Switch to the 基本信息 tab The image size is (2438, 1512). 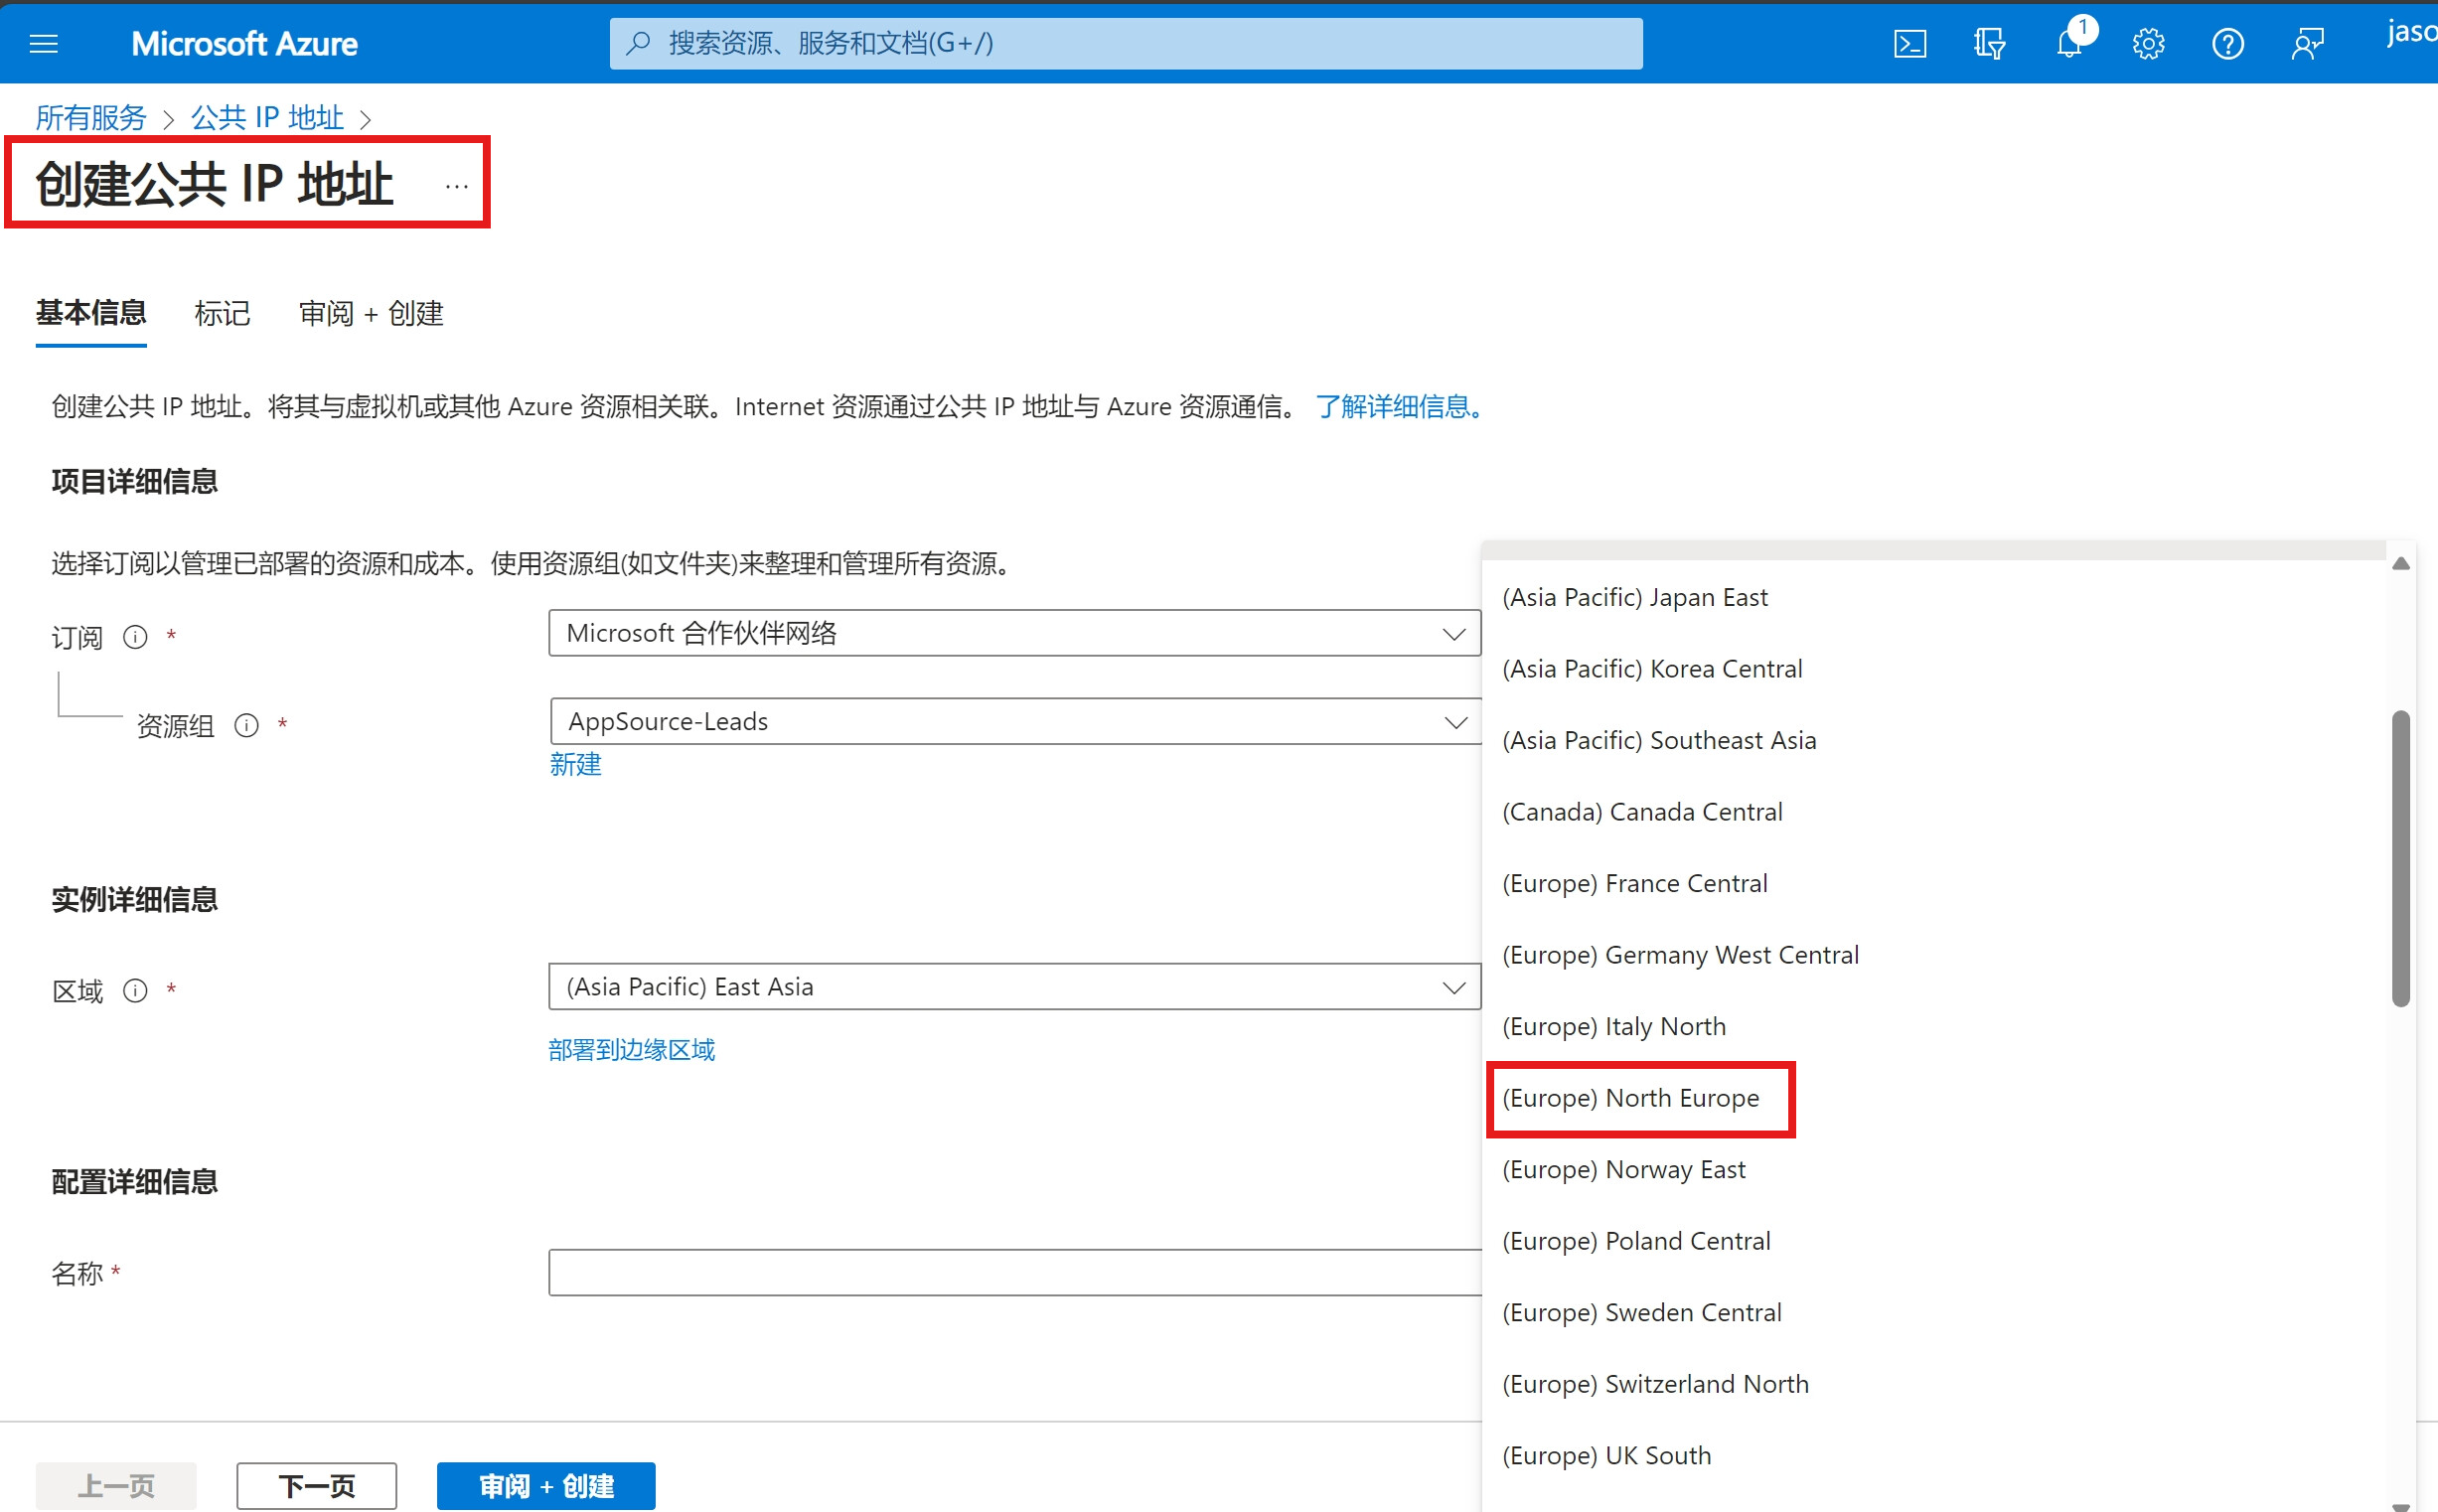tap(91, 313)
